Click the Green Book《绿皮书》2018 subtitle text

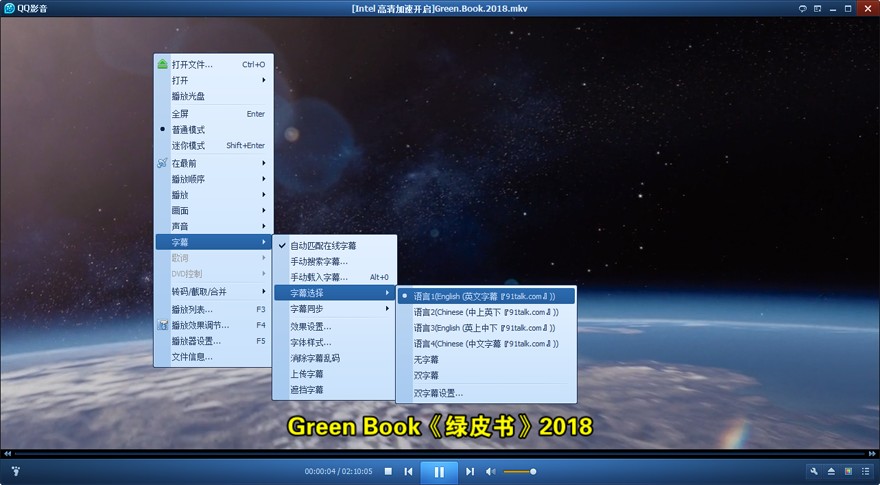tap(440, 427)
